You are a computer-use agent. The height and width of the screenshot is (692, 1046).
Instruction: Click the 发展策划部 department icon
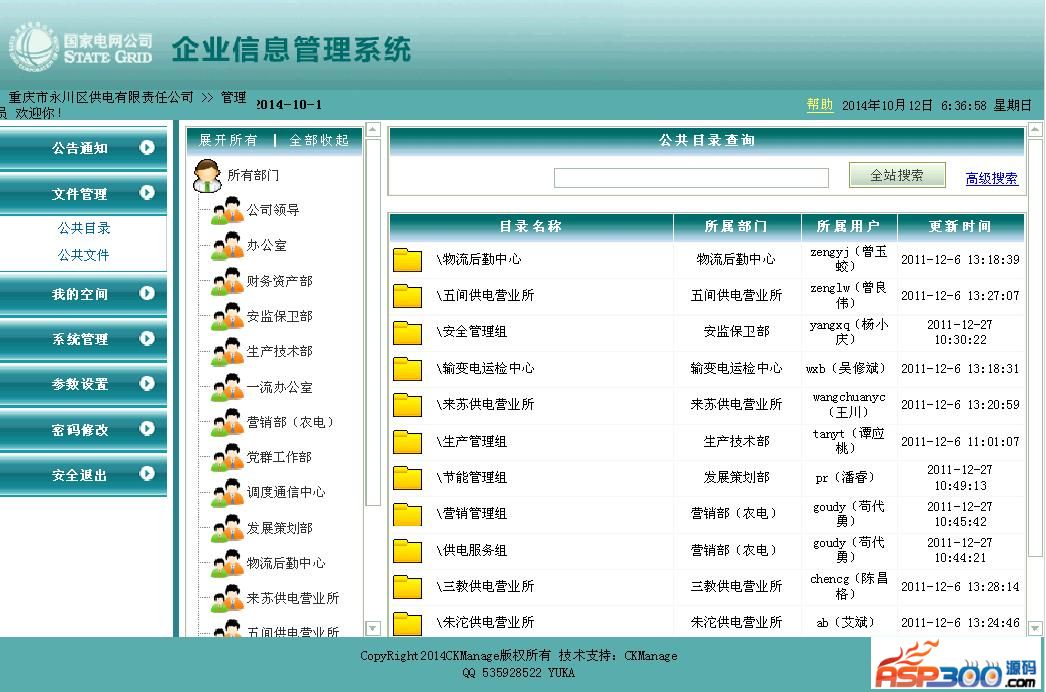(x=227, y=528)
